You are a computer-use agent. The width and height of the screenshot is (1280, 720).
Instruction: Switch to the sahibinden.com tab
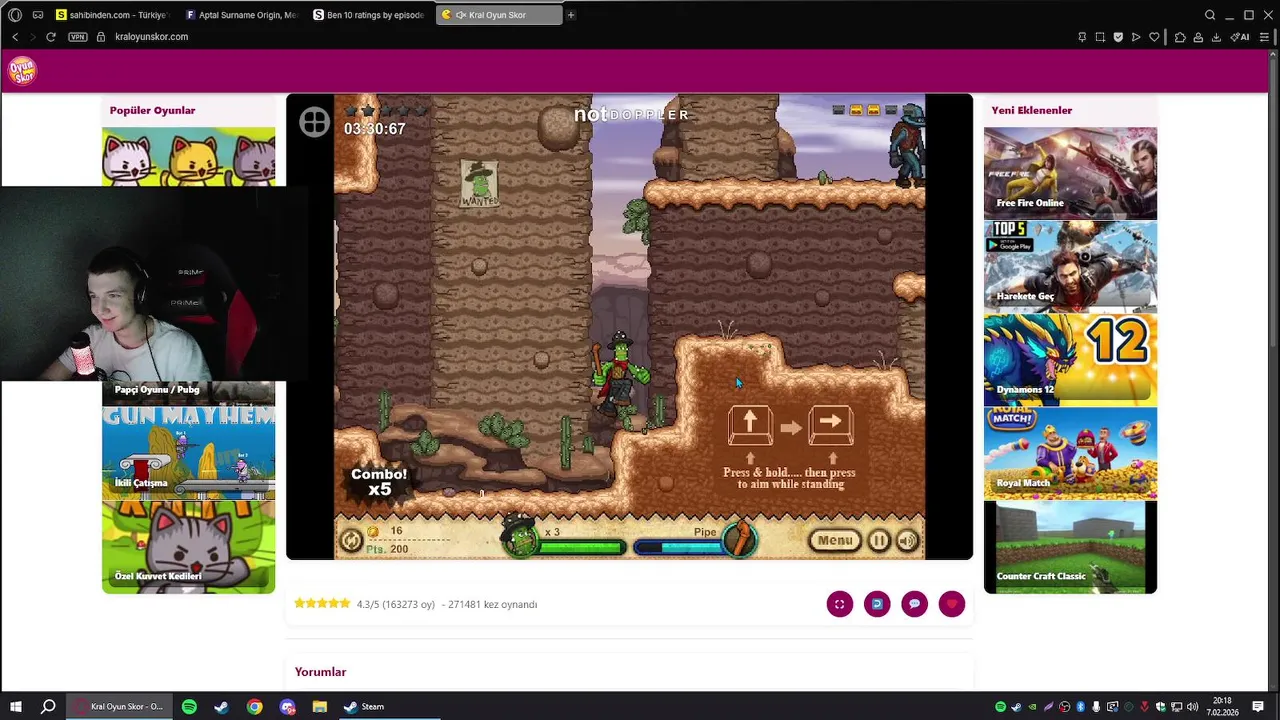112,15
